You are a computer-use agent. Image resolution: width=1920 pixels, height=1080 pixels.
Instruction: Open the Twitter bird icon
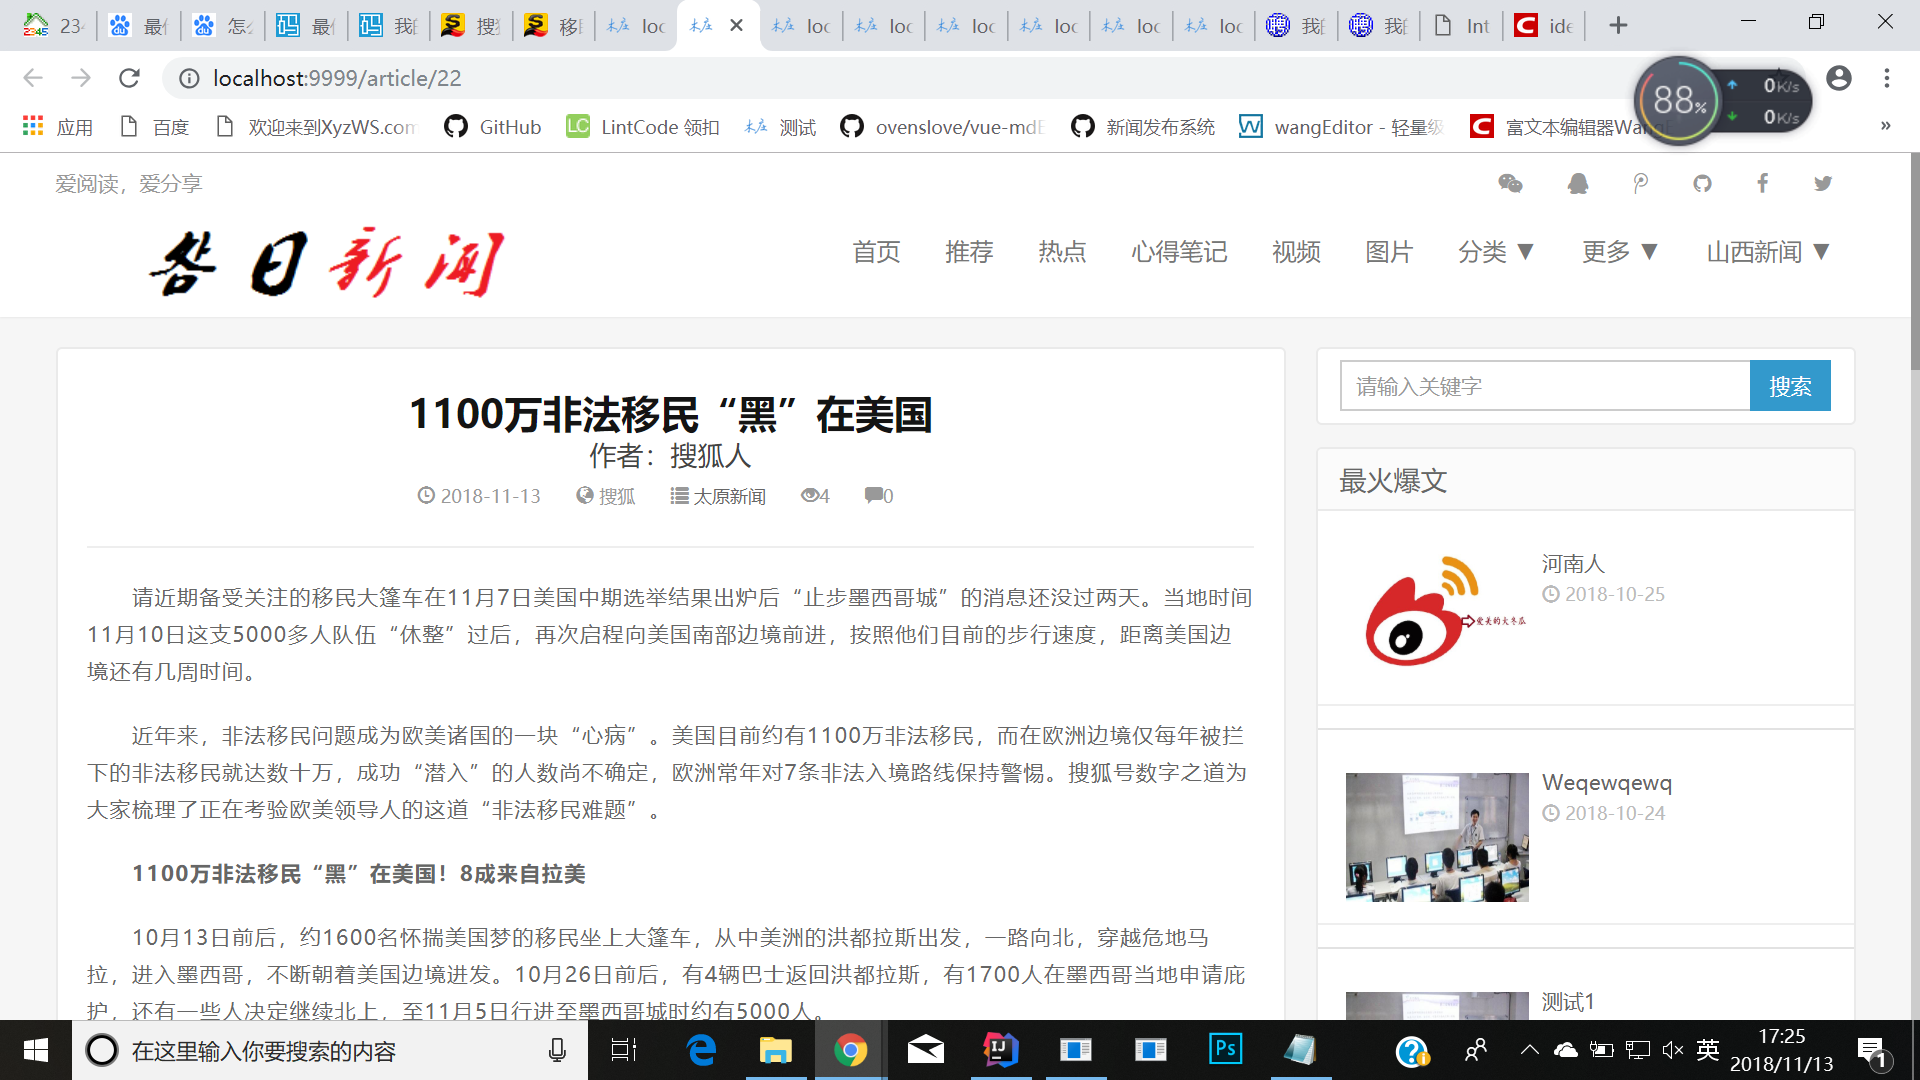pos(1823,183)
